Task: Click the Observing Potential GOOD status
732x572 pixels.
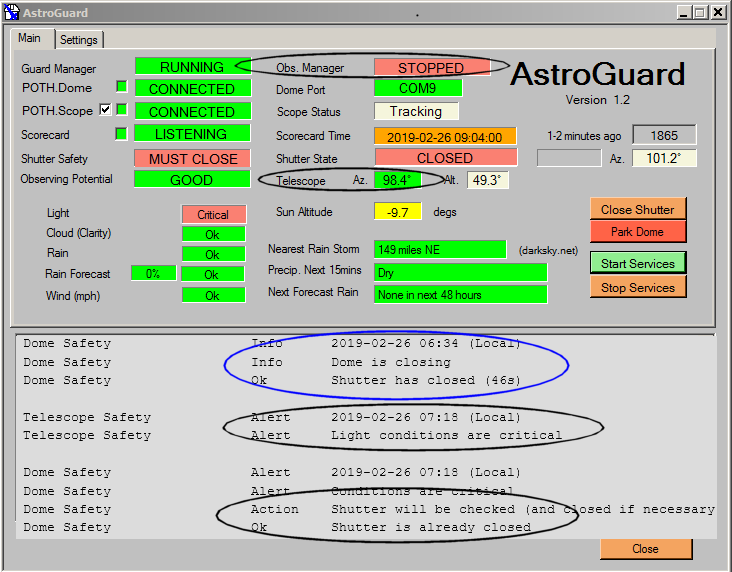Action: [x=192, y=180]
